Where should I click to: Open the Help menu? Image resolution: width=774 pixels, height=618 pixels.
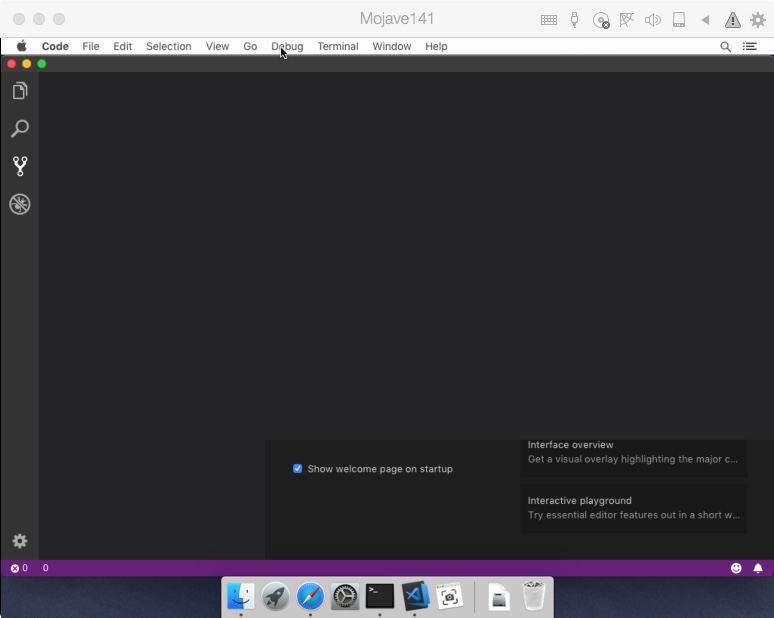pos(436,46)
